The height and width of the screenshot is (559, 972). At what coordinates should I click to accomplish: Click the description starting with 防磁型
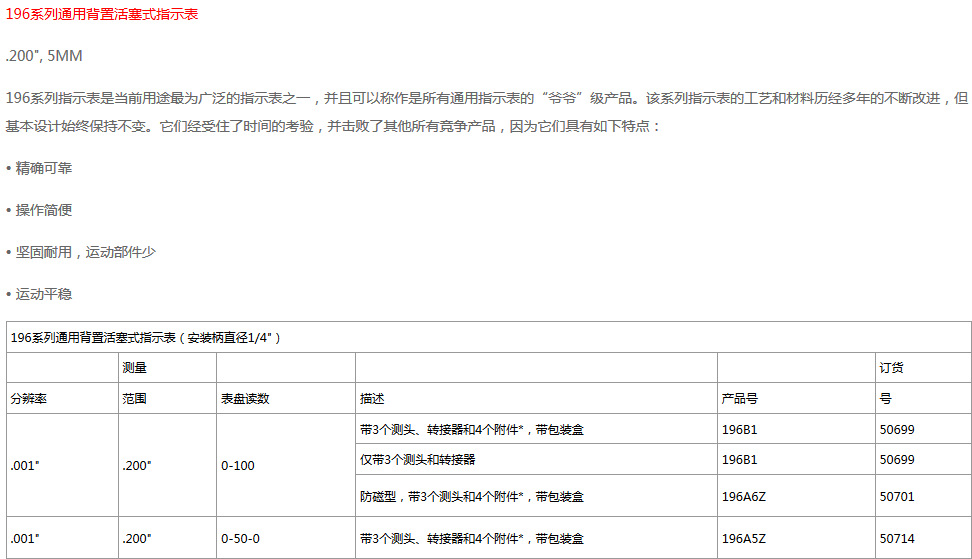coord(472,496)
